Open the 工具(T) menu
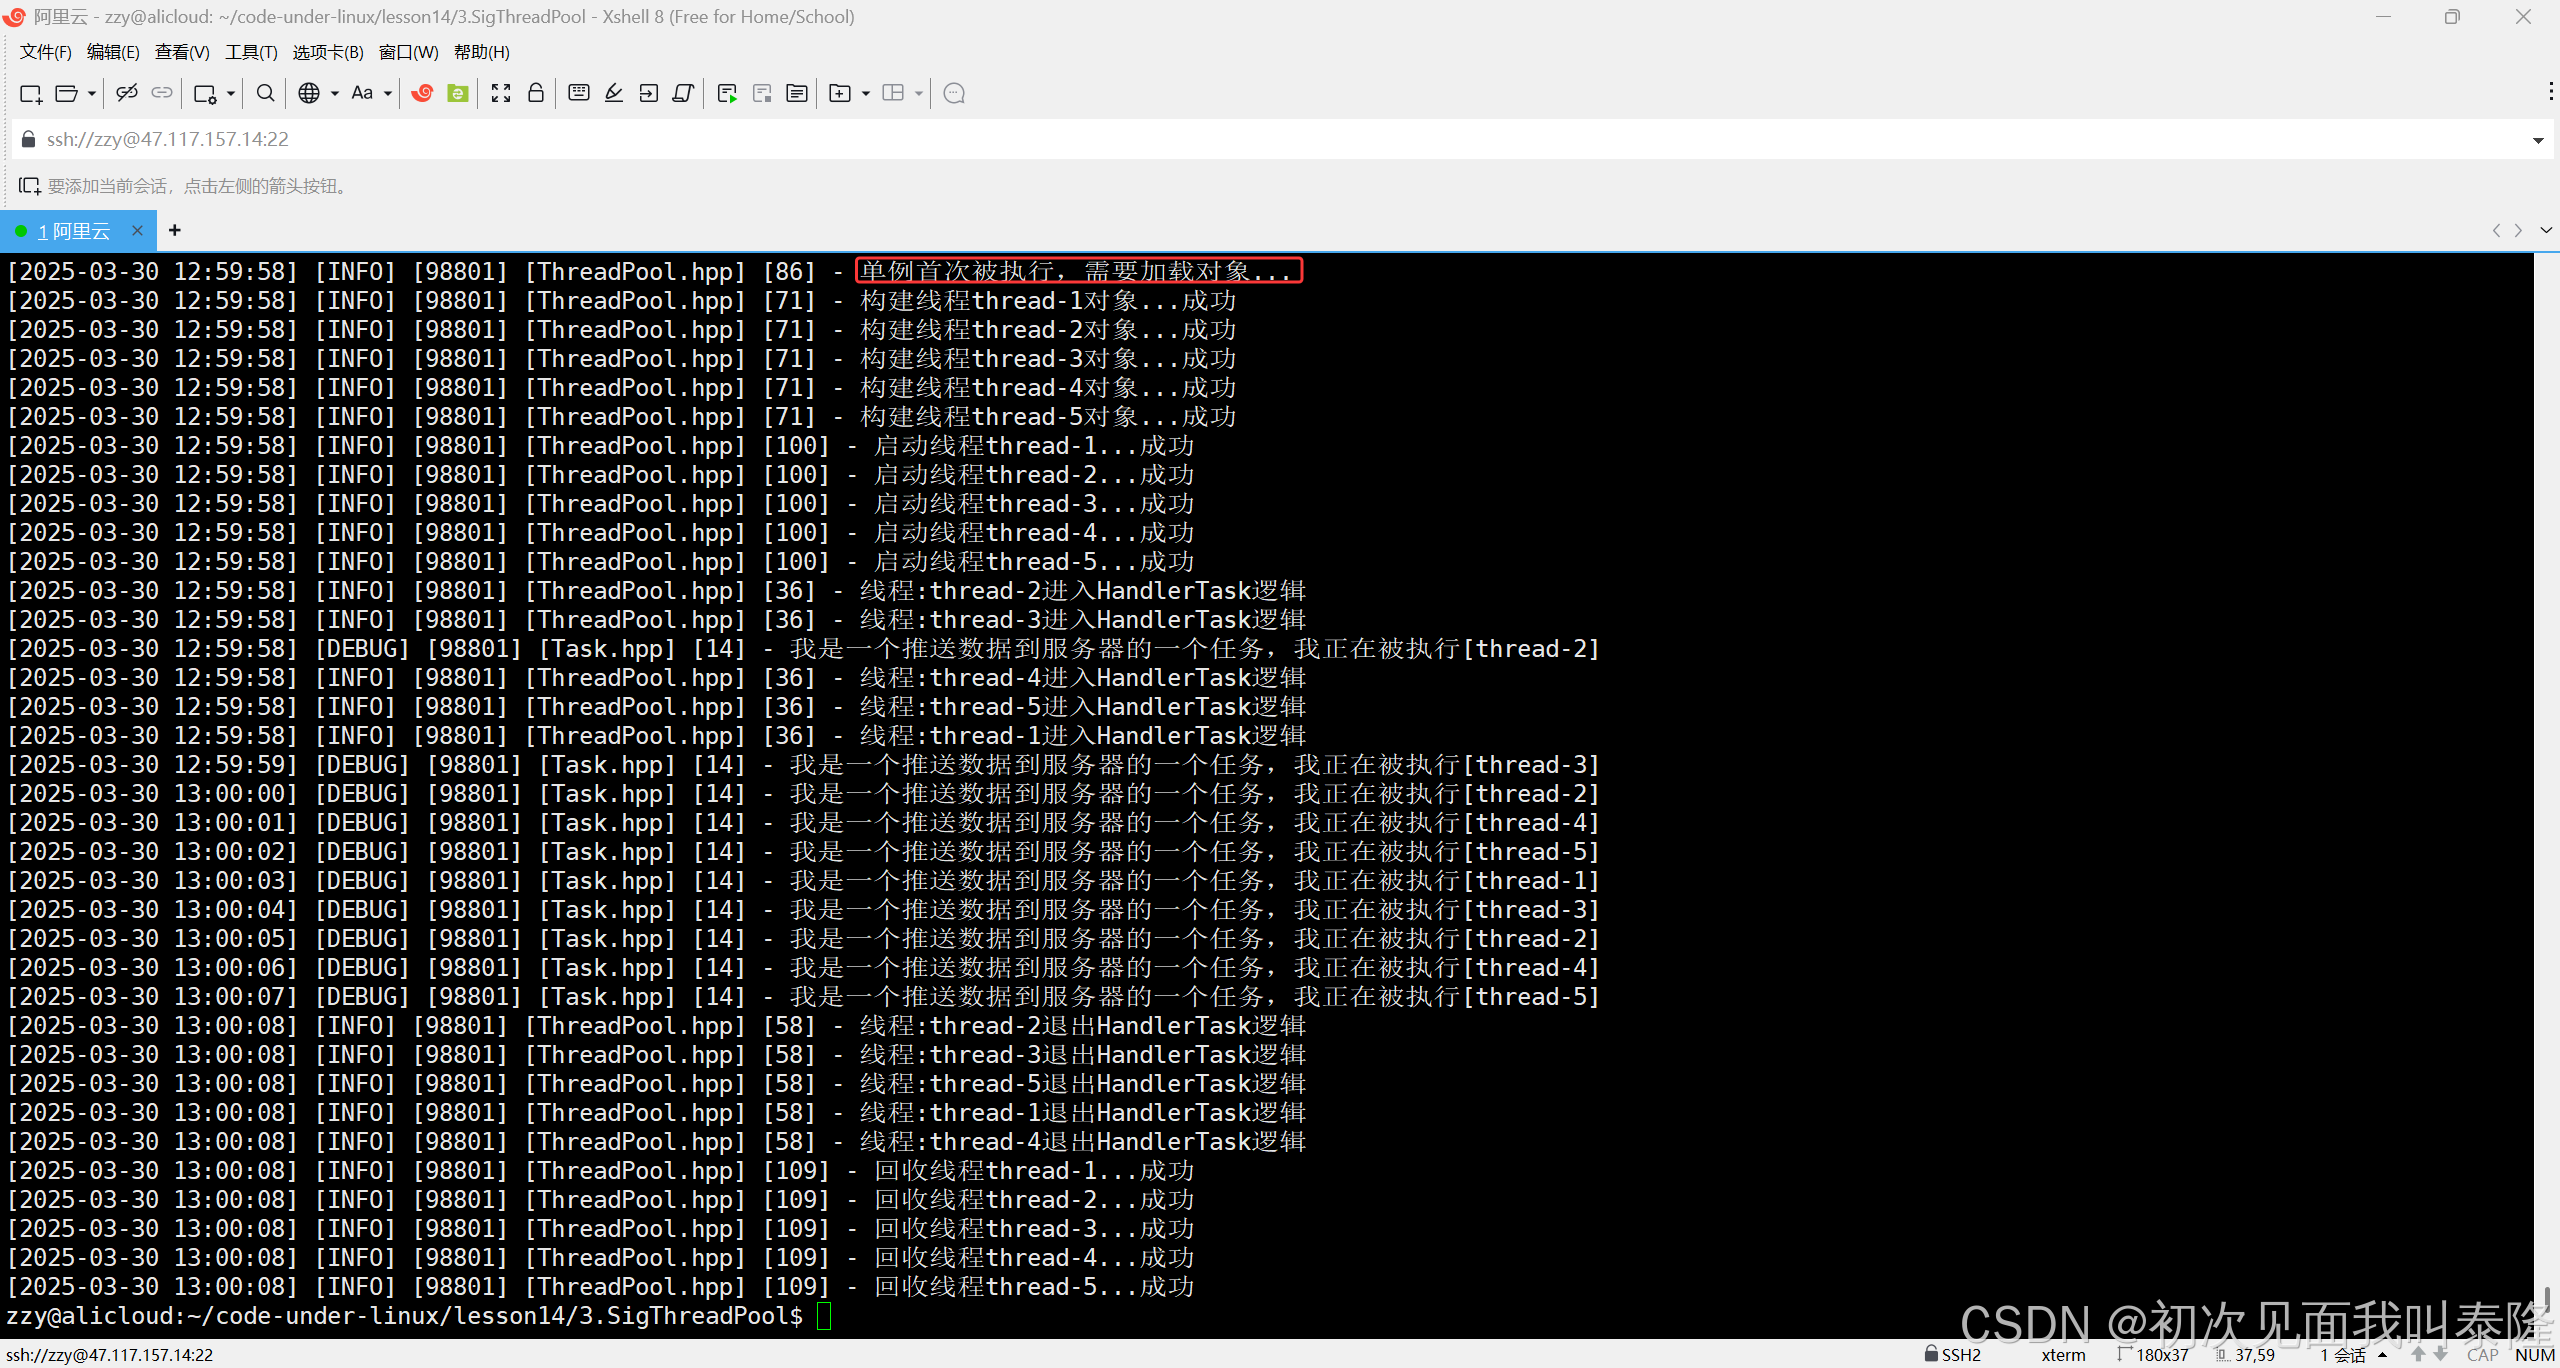 [251, 52]
